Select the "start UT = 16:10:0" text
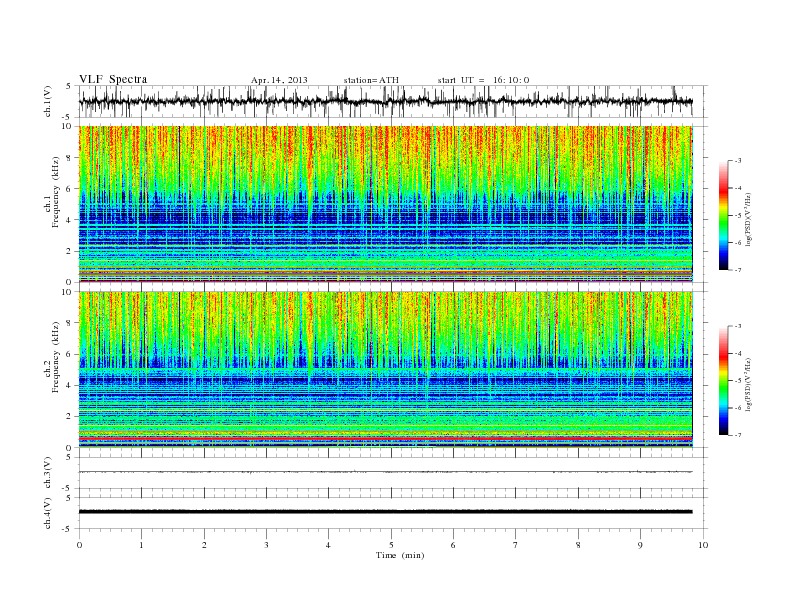Image resolution: width=792 pixels, height=612 pixels. 483,80
